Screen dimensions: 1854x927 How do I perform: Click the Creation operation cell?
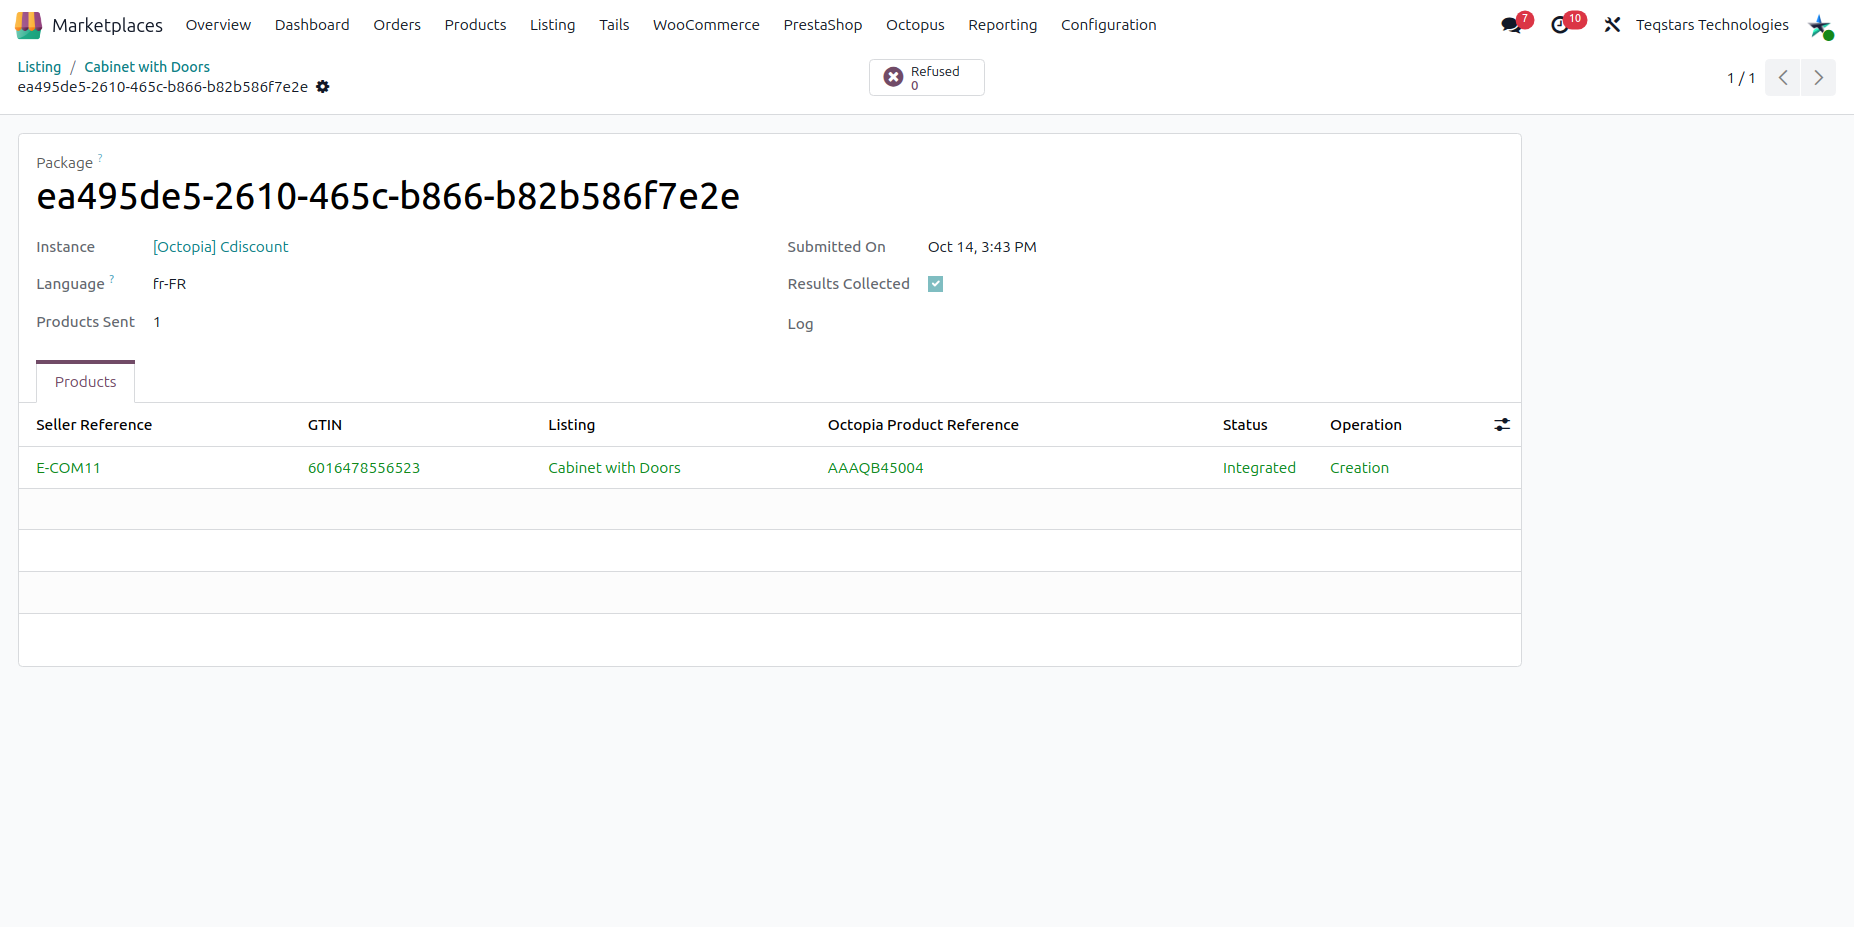coord(1359,468)
